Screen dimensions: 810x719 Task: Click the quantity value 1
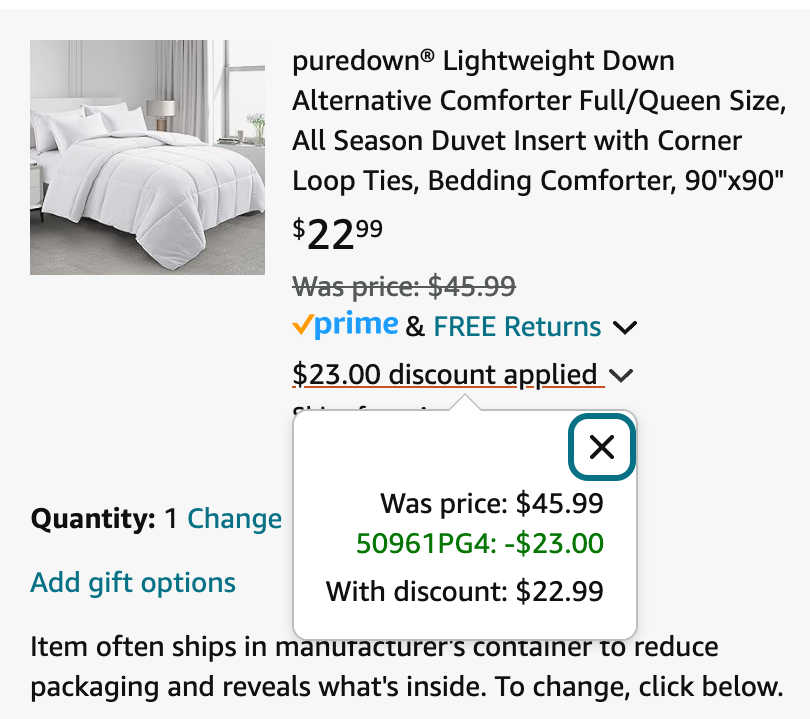click(171, 519)
